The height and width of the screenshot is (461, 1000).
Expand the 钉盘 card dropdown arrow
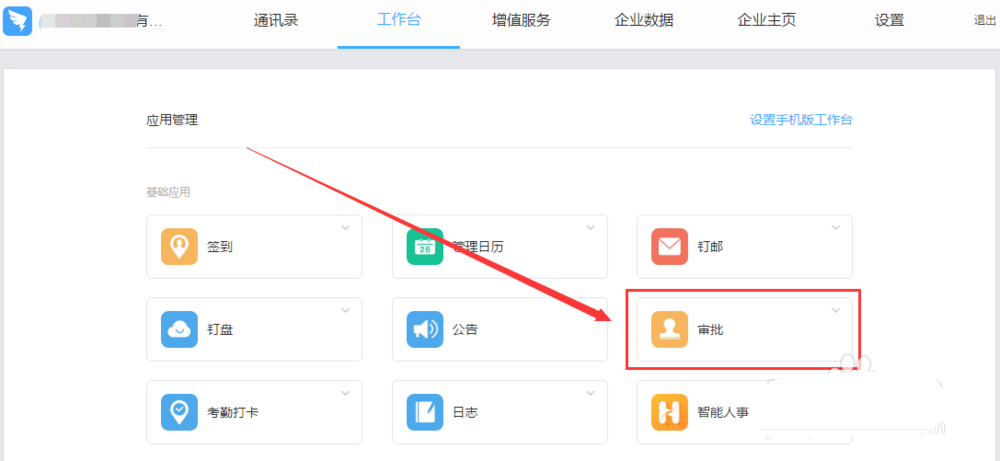click(x=346, y=311)
